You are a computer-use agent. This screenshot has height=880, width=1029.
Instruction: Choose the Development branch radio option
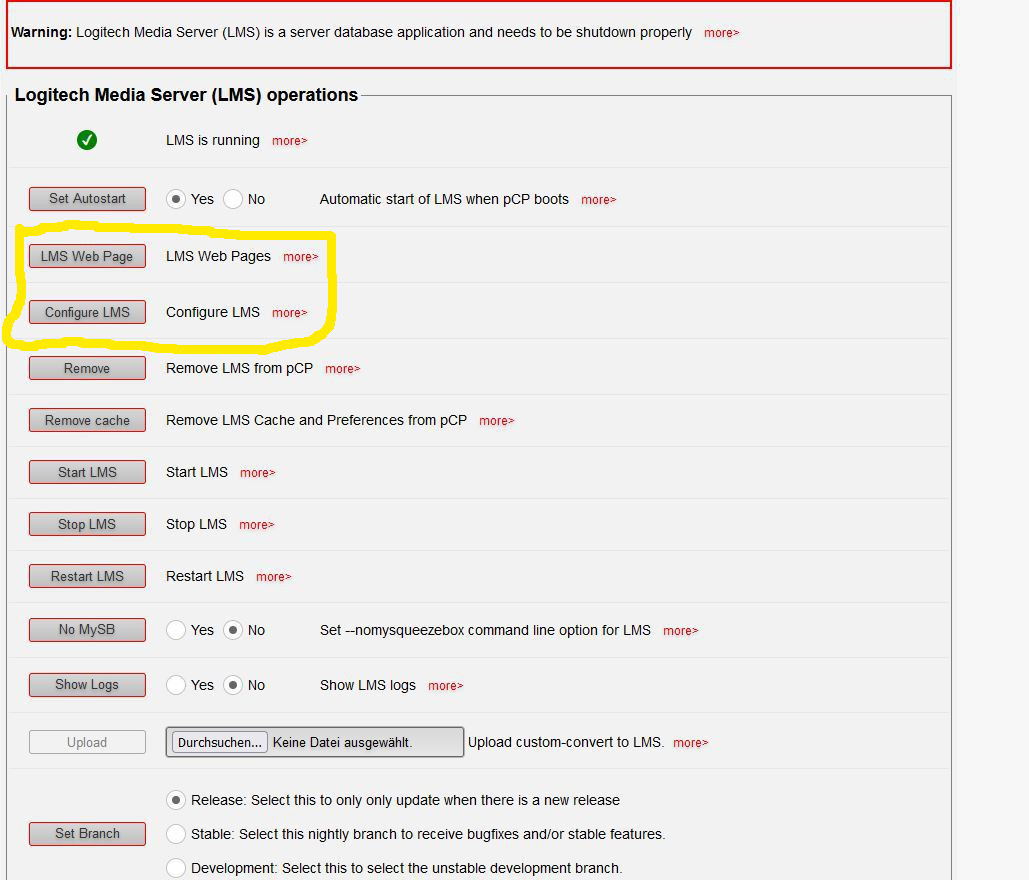[176, 868]
